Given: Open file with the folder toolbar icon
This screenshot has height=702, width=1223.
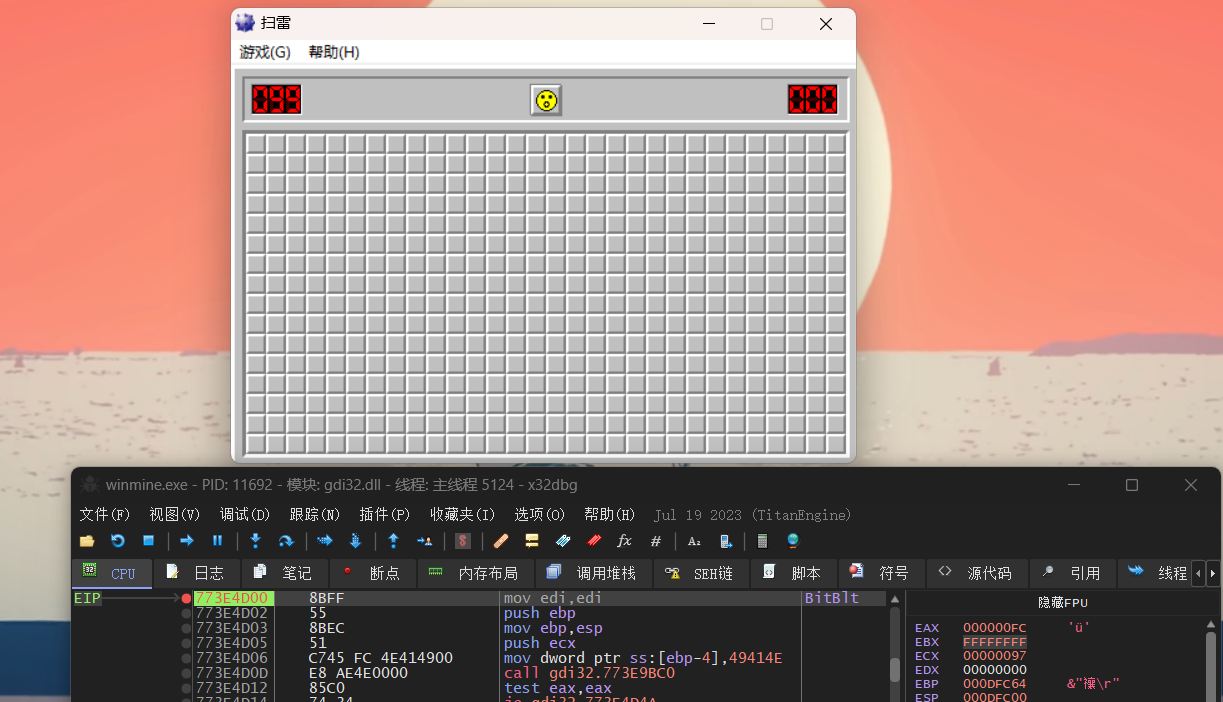Looking at the screenshot, I should pyautogui.click(x=87, y=541).
